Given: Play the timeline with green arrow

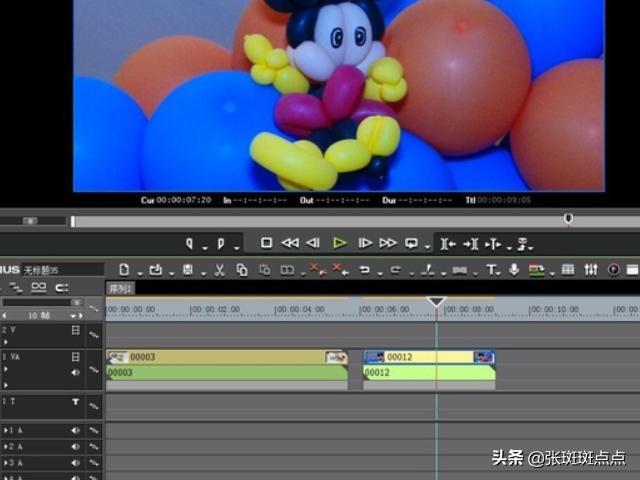Looking at the screenshot, I should [339, 243].
